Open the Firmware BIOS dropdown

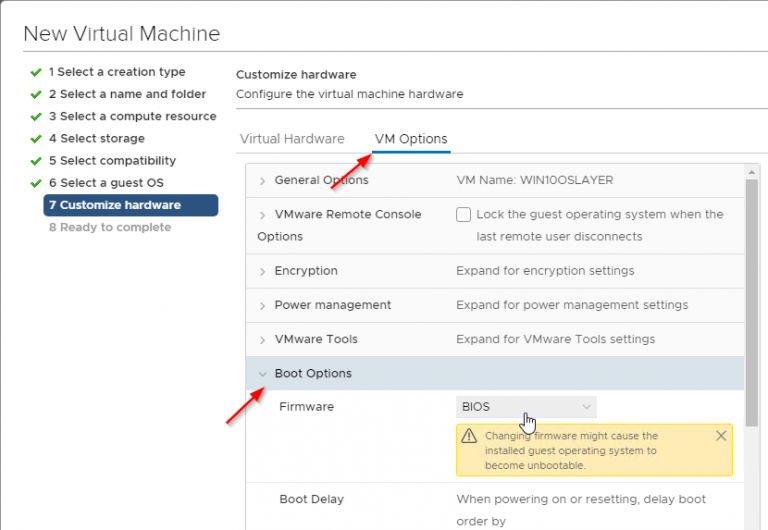tap(526, 407)
